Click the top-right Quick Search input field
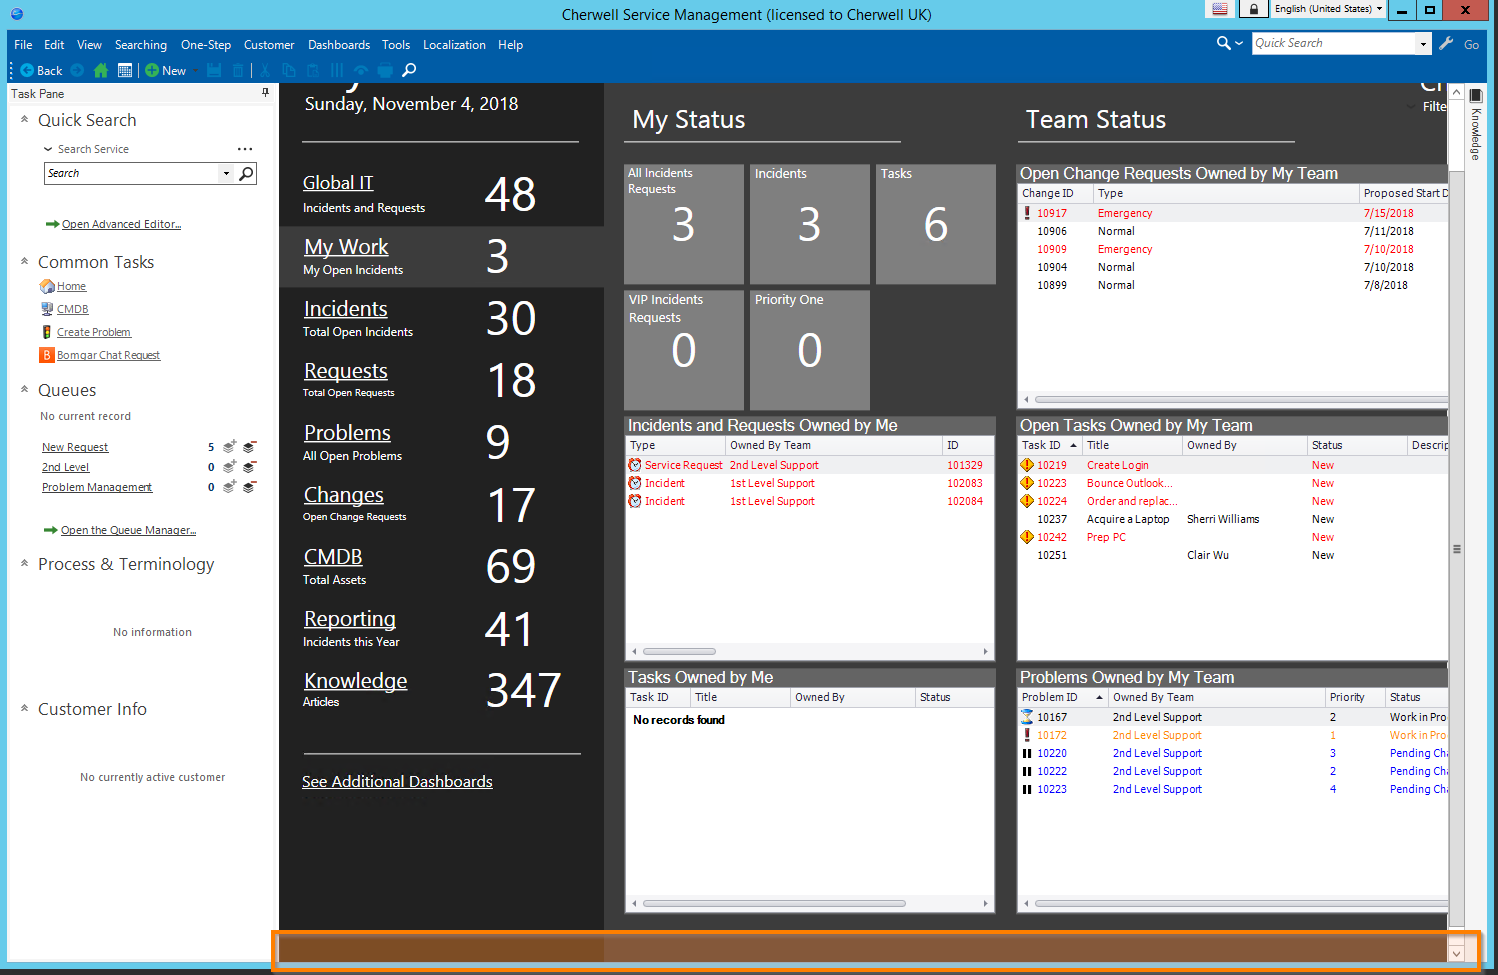Image resolution: width=1498 pixels, height=975 pixels. (x=1334, y=44)
